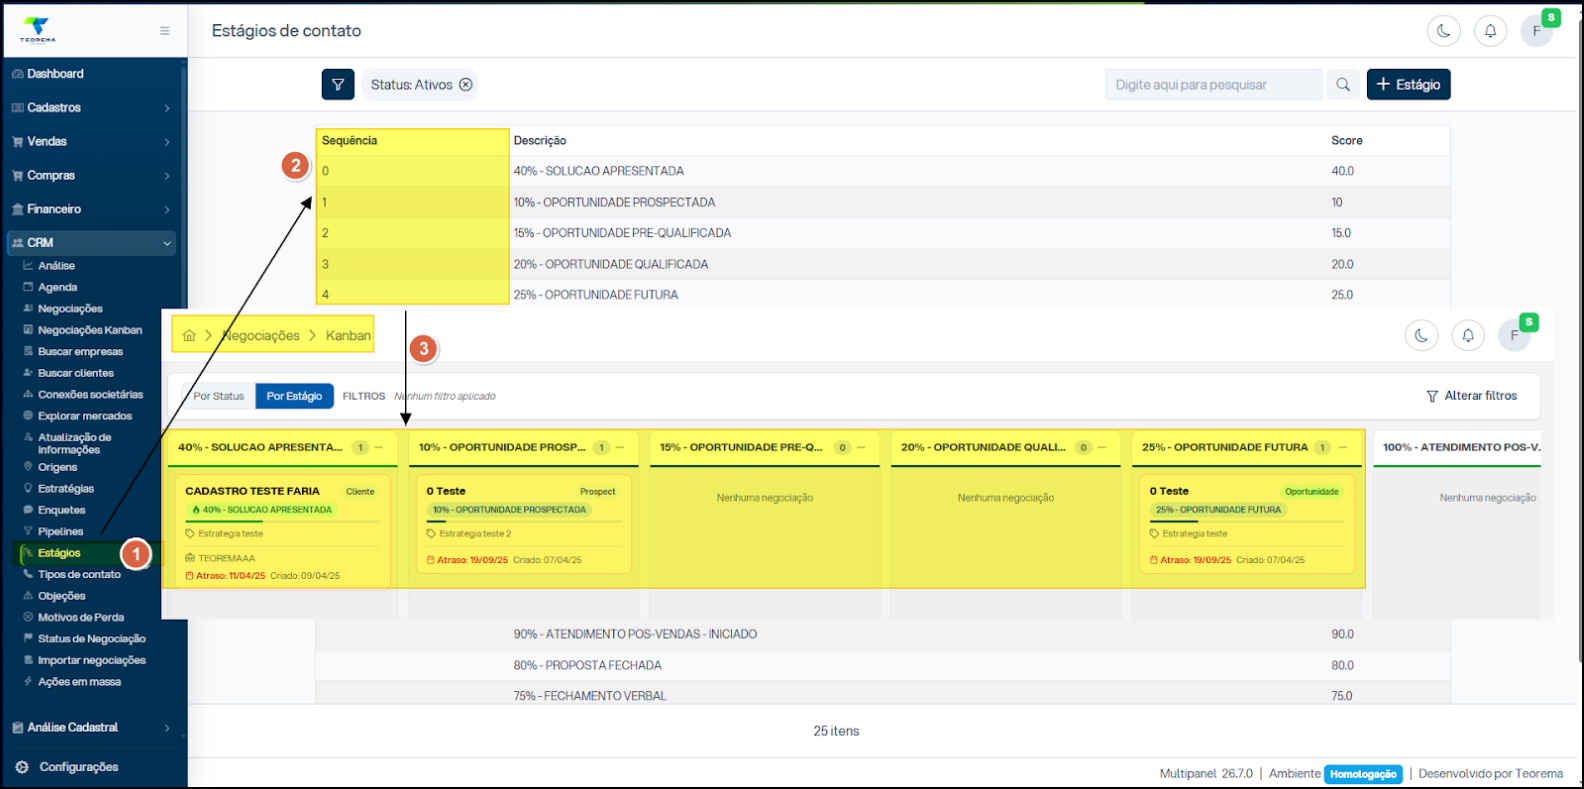
Task: Expand the Cadastros sidebar chevron
Action: [x=167, y=108]
